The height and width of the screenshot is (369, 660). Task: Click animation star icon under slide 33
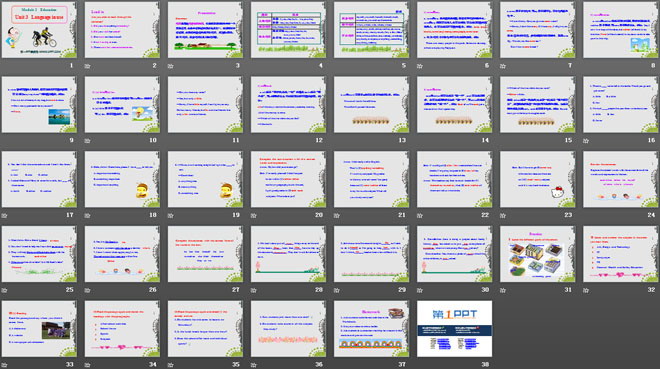(x=4, y=365)
